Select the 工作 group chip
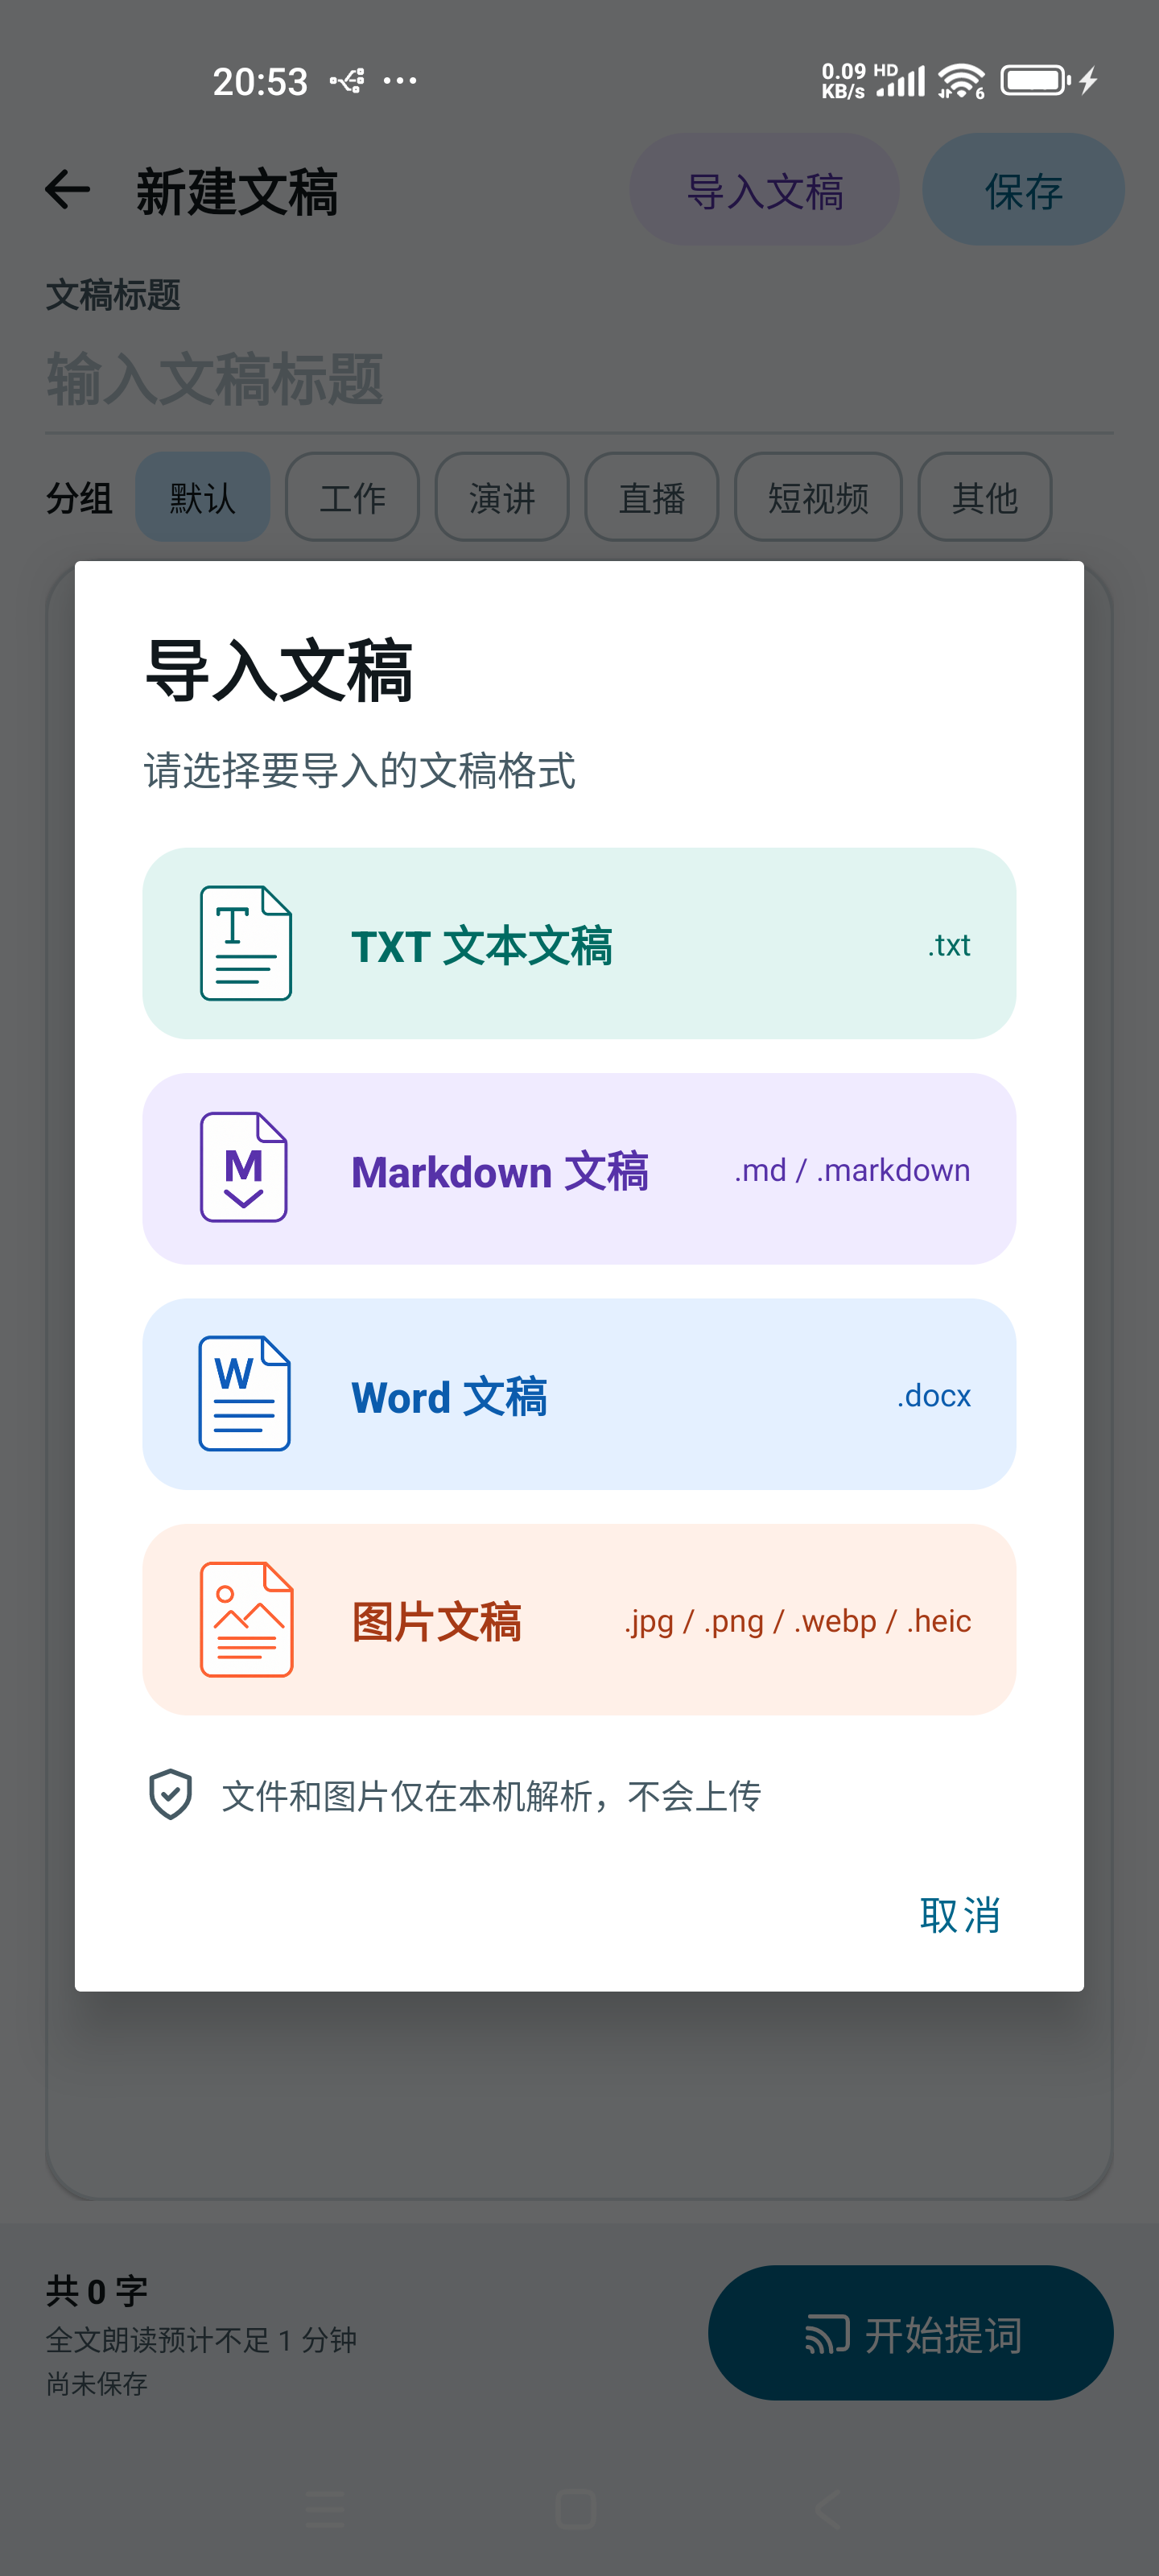Image resolution: width=1159 pixels, height=2576 pixels. [352, 497]
